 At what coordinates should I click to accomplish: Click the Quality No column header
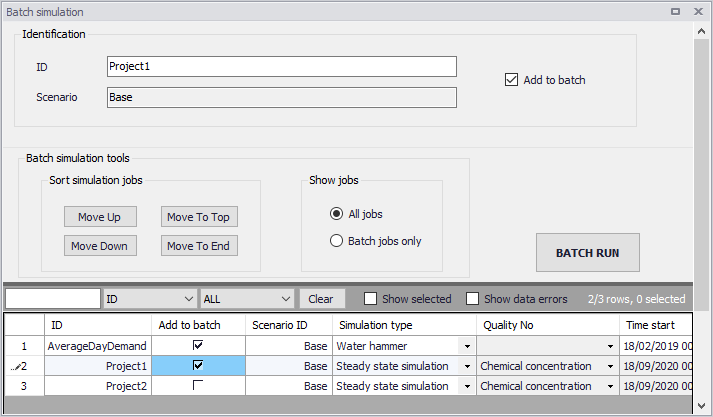pyautogui.click(x=547, y=325)
